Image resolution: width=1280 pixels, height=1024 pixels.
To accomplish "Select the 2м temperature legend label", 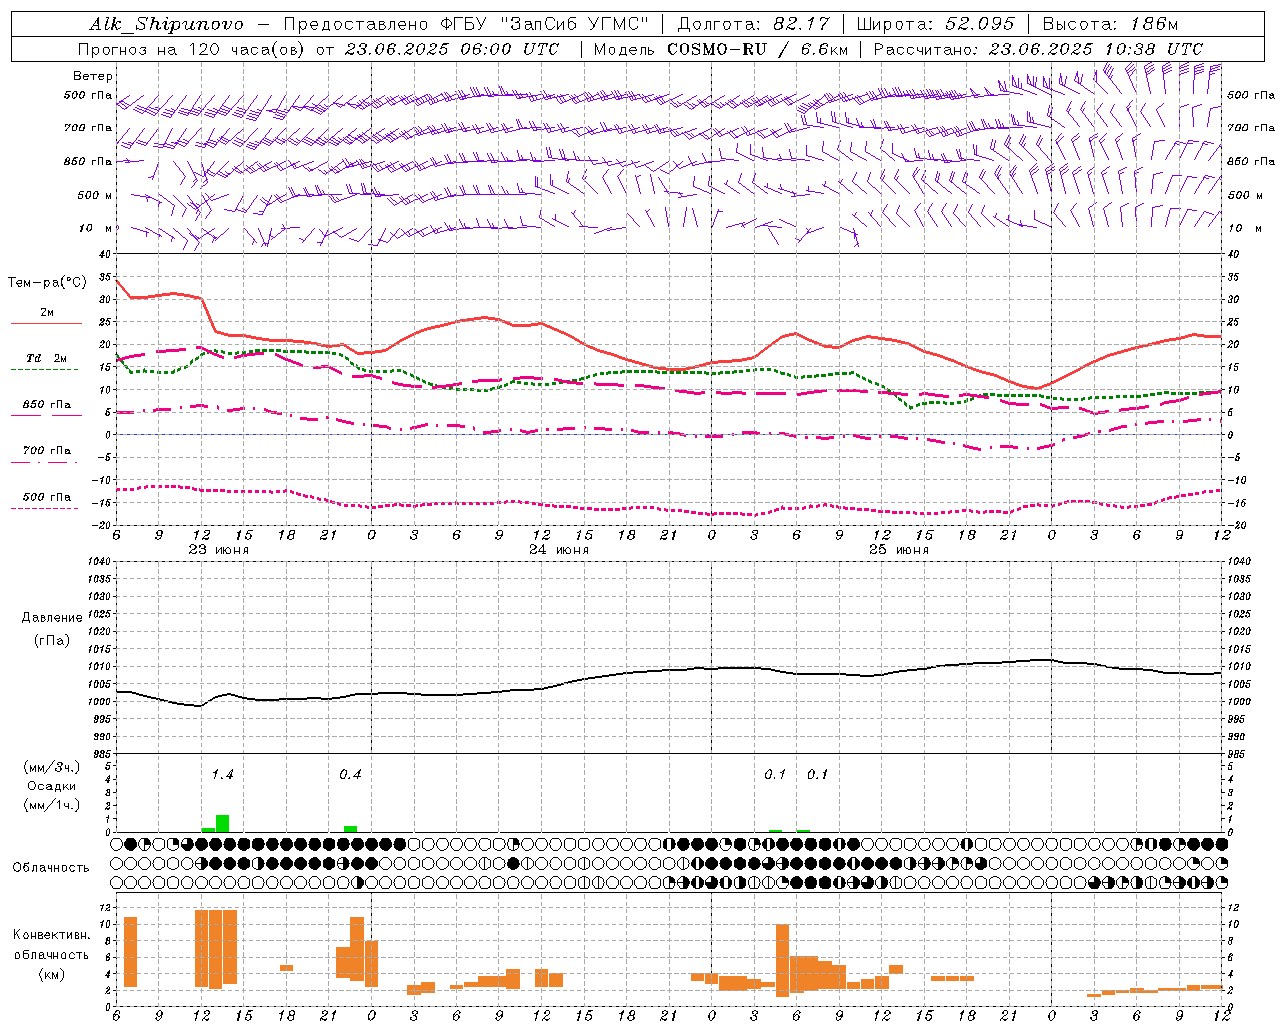I will (x=47, y=312).
